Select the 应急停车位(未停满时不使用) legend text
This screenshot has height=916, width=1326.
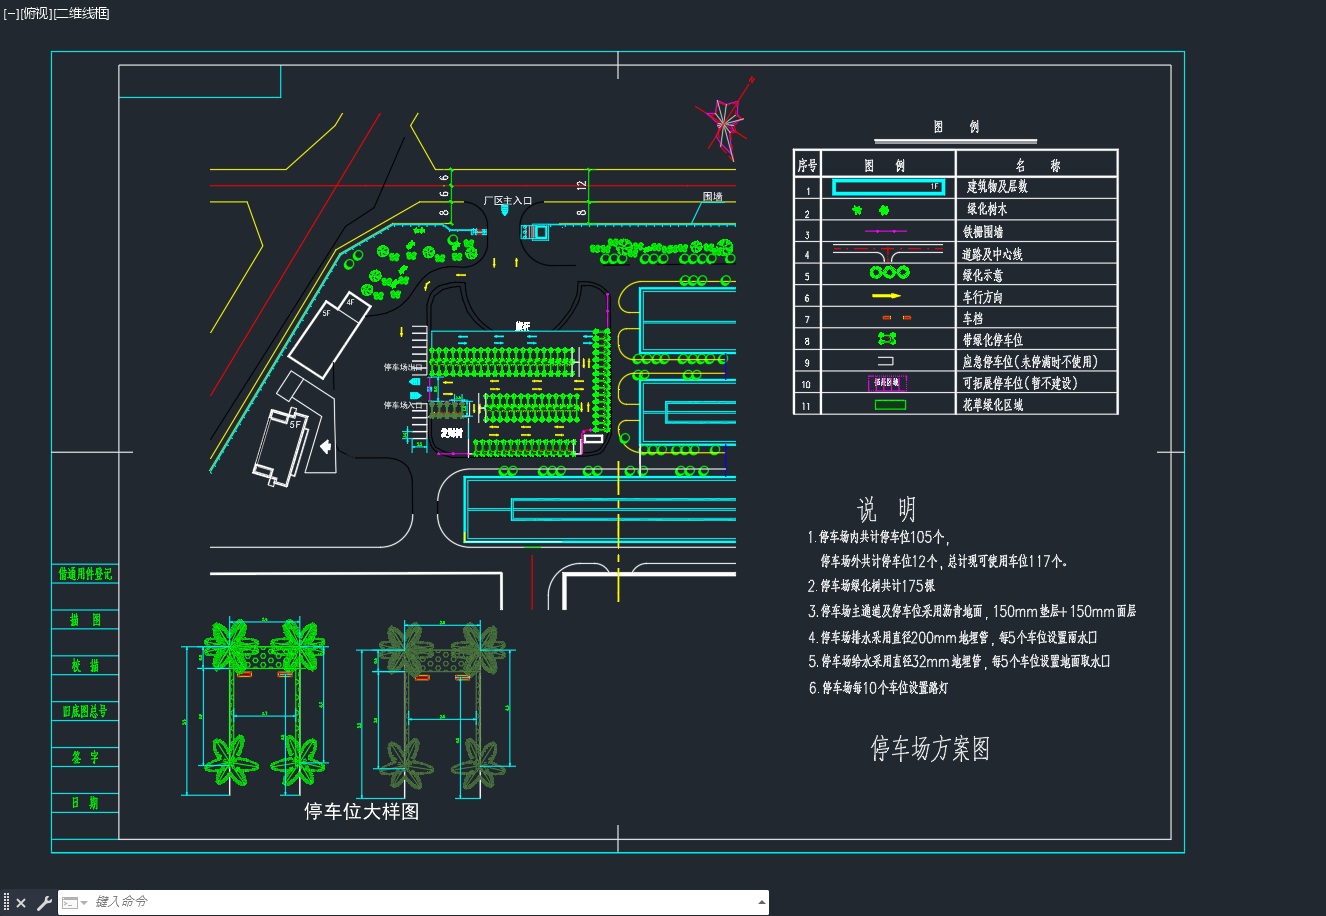pos(1030,361)
